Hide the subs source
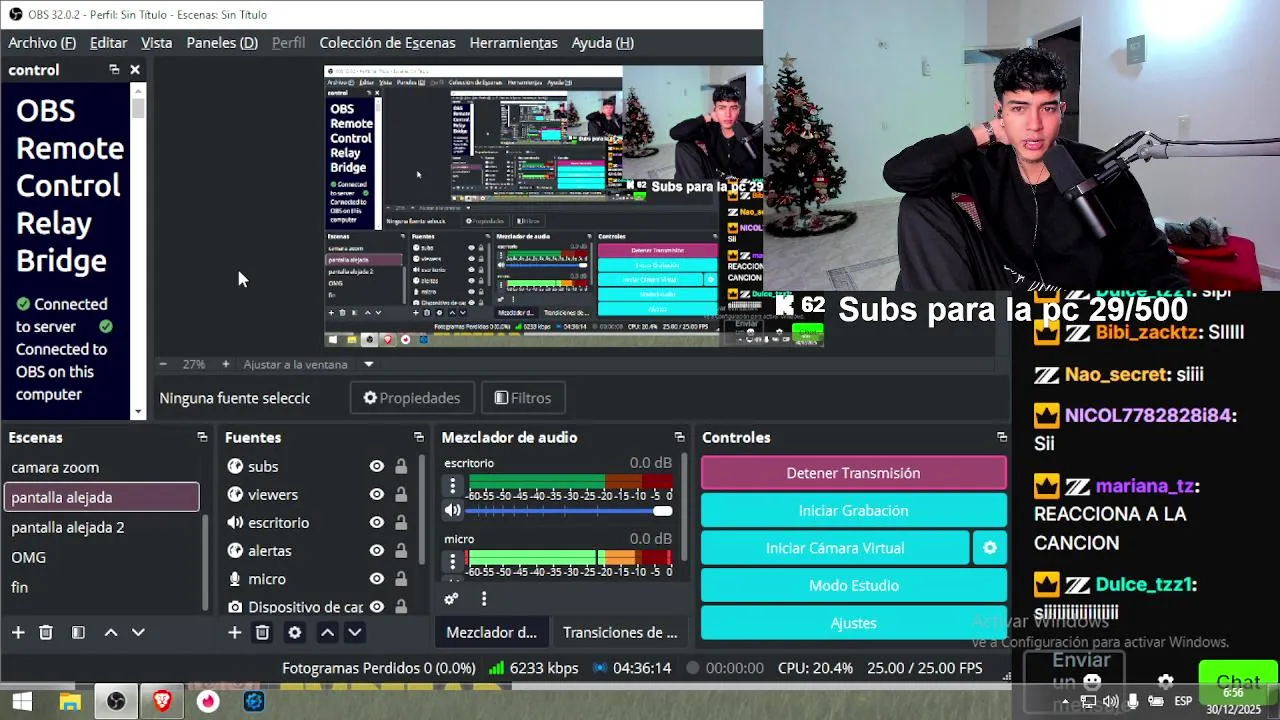The width and height of the screenshot is (1280, 720). 377,466
